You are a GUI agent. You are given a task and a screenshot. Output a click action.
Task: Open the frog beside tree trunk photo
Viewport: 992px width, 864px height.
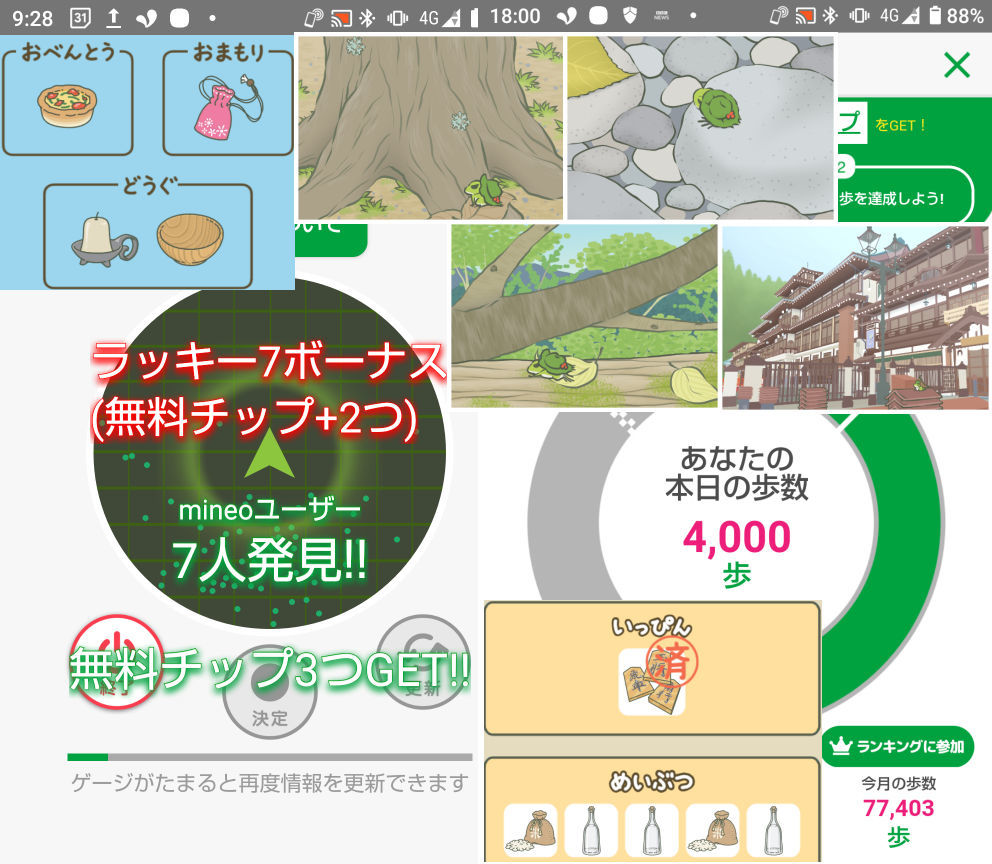coord(430,127)
